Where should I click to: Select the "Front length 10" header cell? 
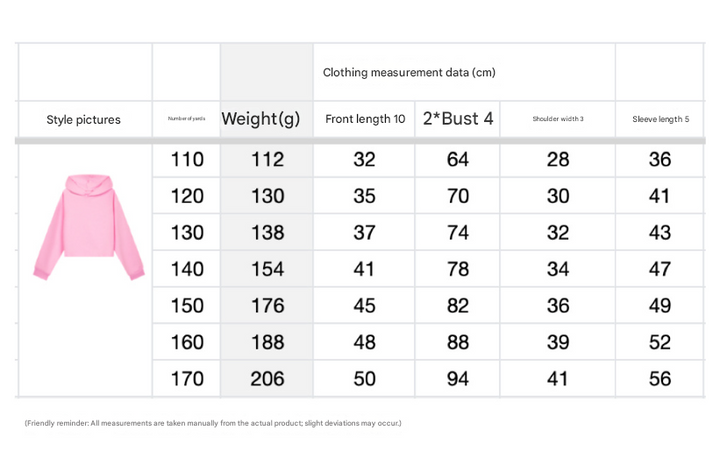tap(365, 119)
